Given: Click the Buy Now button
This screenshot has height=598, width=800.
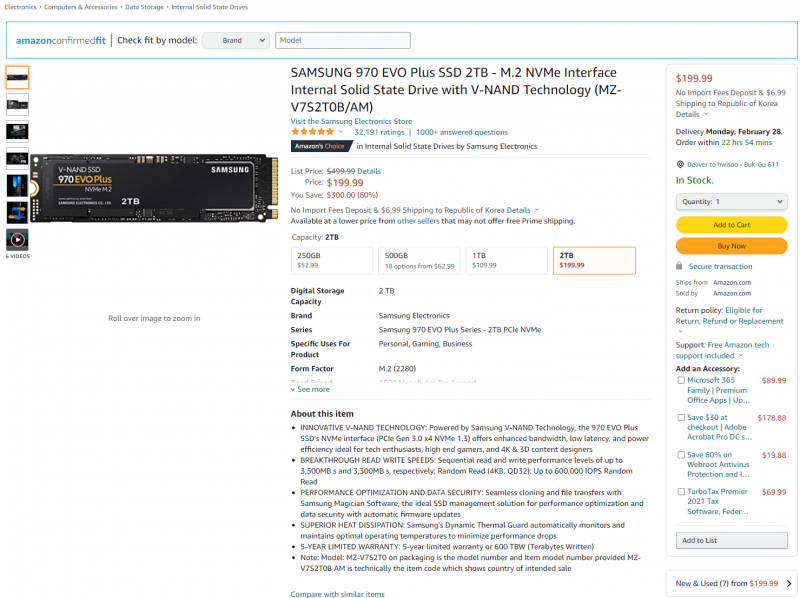Looking at the screenshot, I should pos(732,246).
